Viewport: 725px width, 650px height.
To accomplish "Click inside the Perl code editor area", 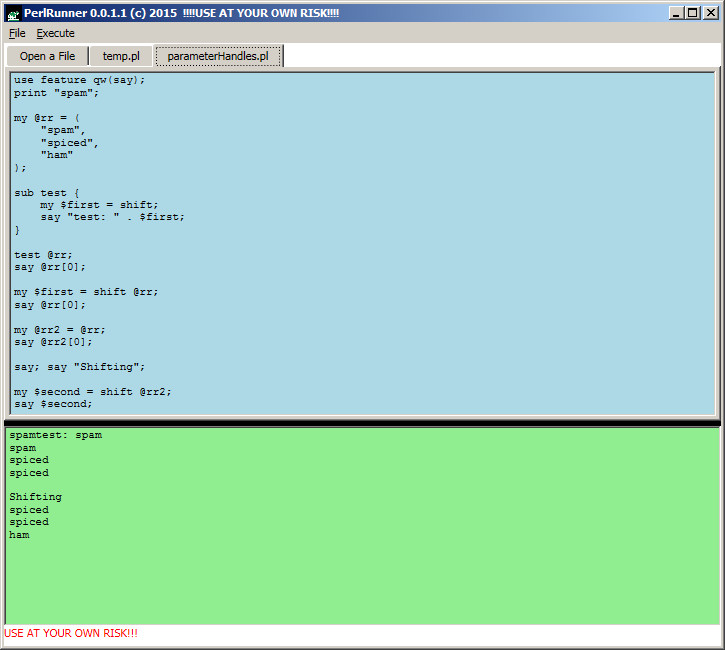I will click(x=362, y=244).
